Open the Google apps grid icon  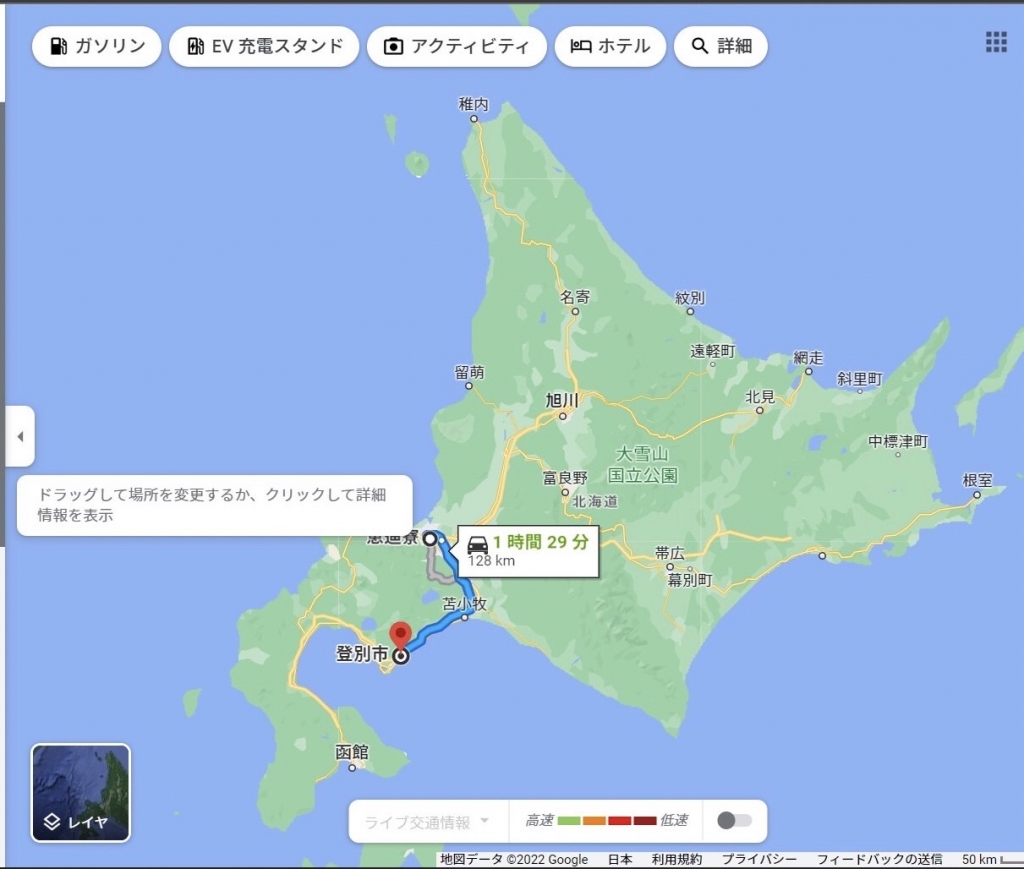tap(996, 42)
